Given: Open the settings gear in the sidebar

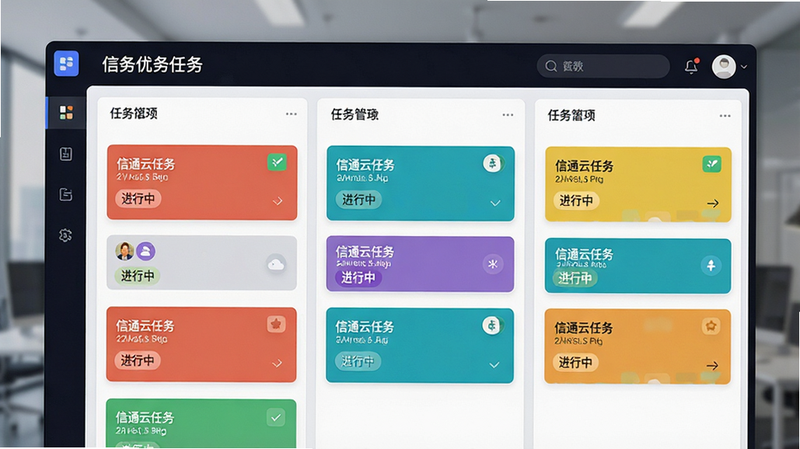Looking at the screenshot, I should click(x=65, y=235).
